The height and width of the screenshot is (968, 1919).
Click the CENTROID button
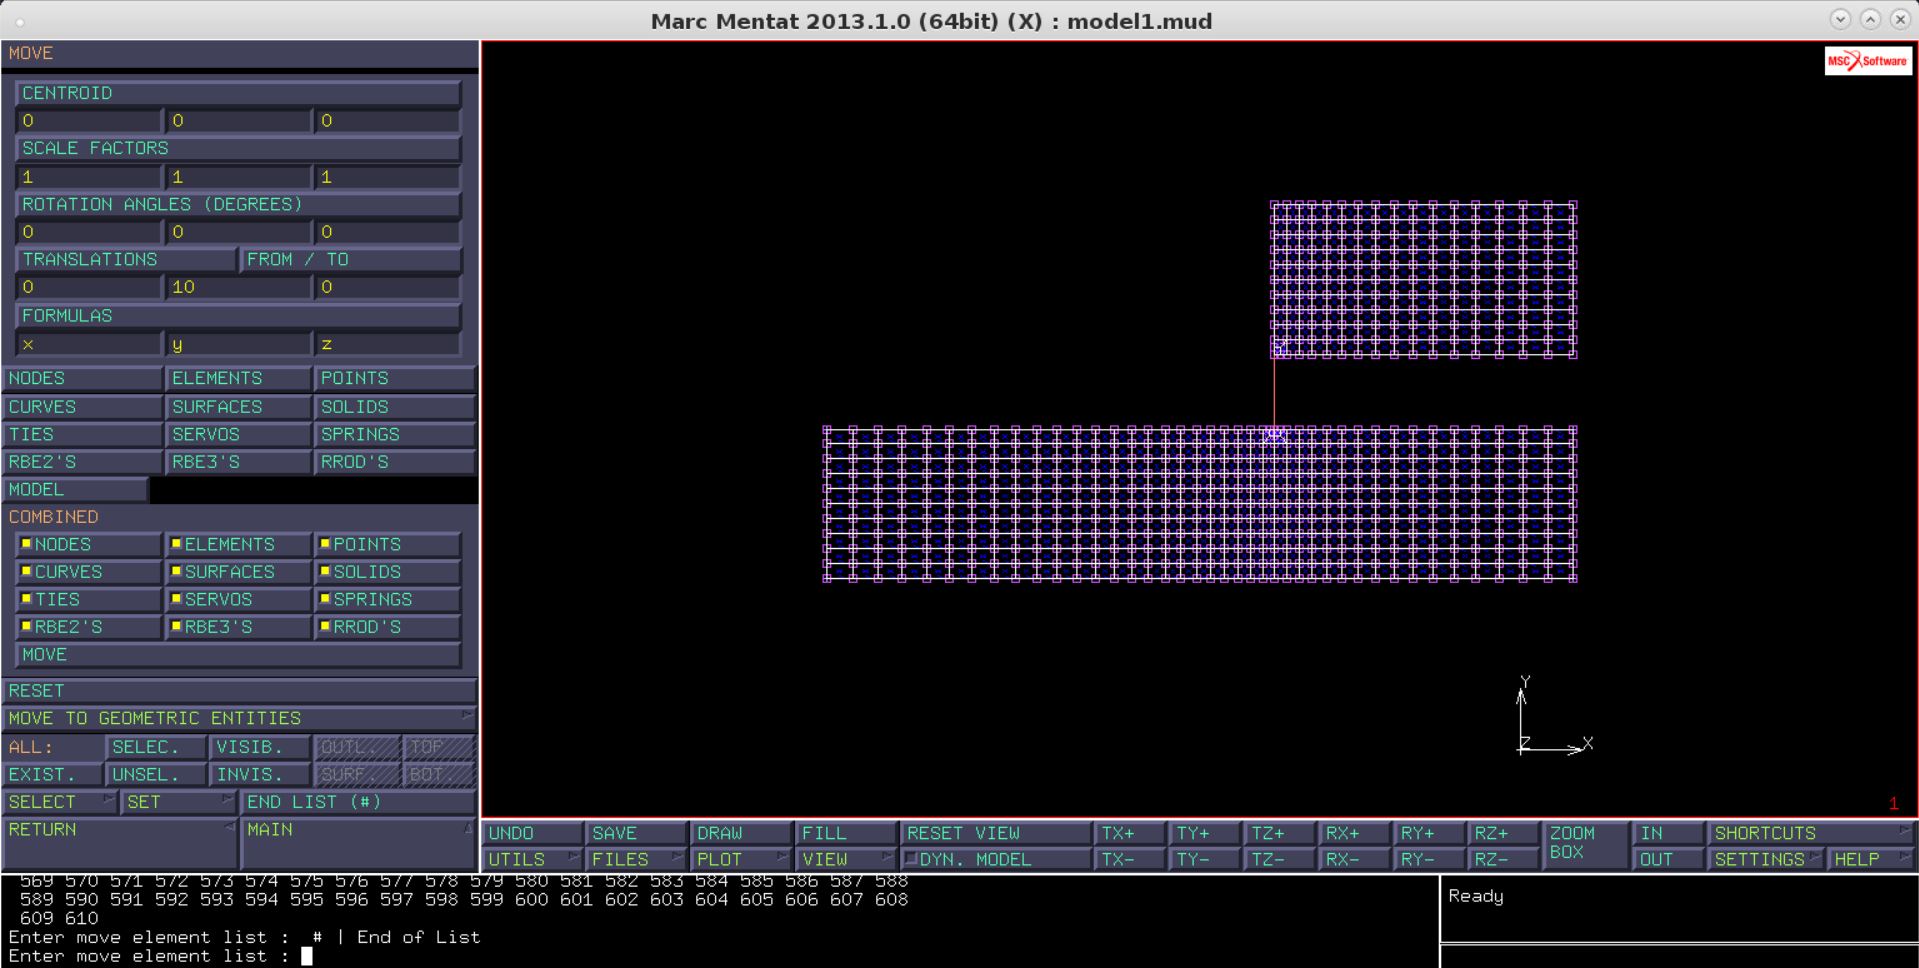(x=238, y=93)
